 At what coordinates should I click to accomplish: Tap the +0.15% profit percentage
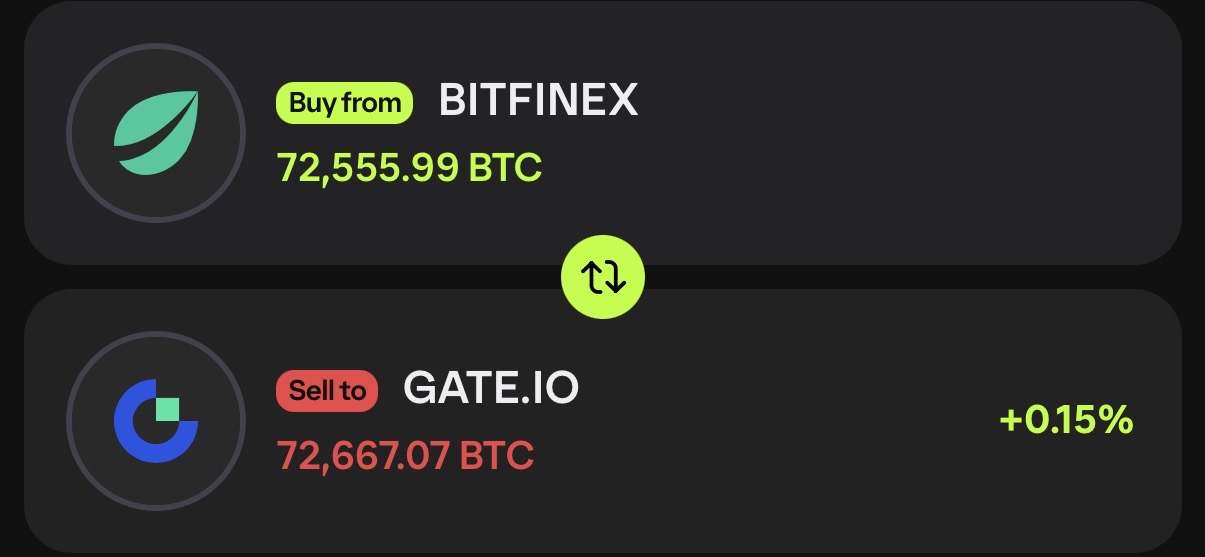coord(1065,421)
